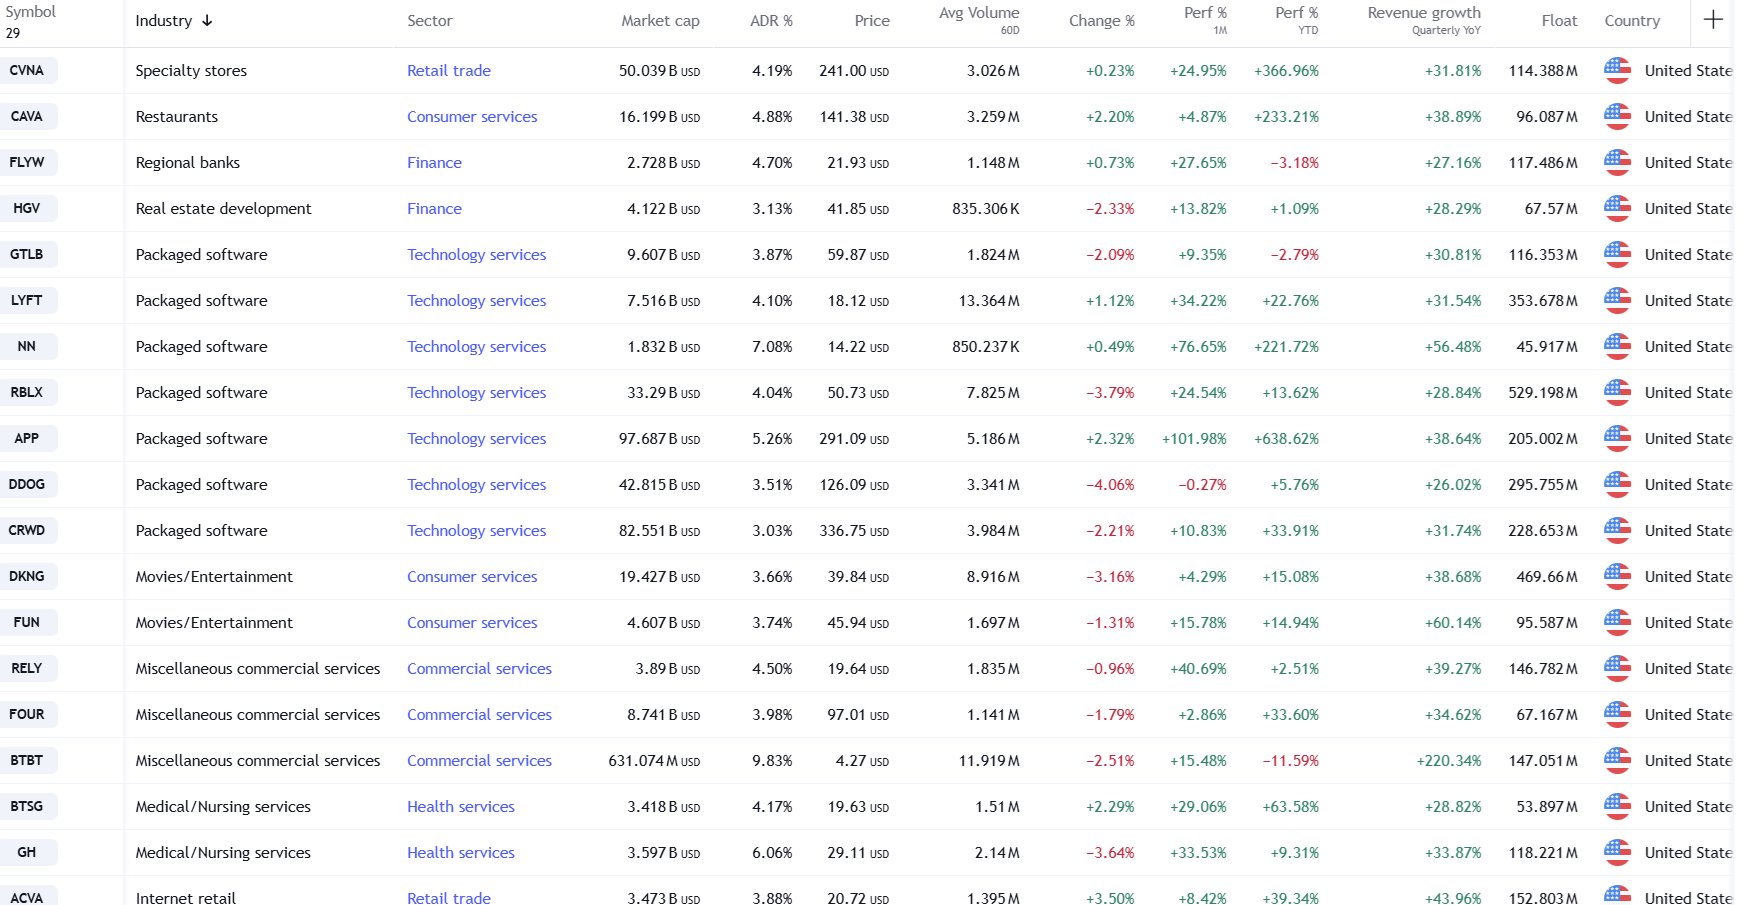Click the APP row United States flag
The height and width of the screenshot is (905, 1744).
pos(1617,438)
